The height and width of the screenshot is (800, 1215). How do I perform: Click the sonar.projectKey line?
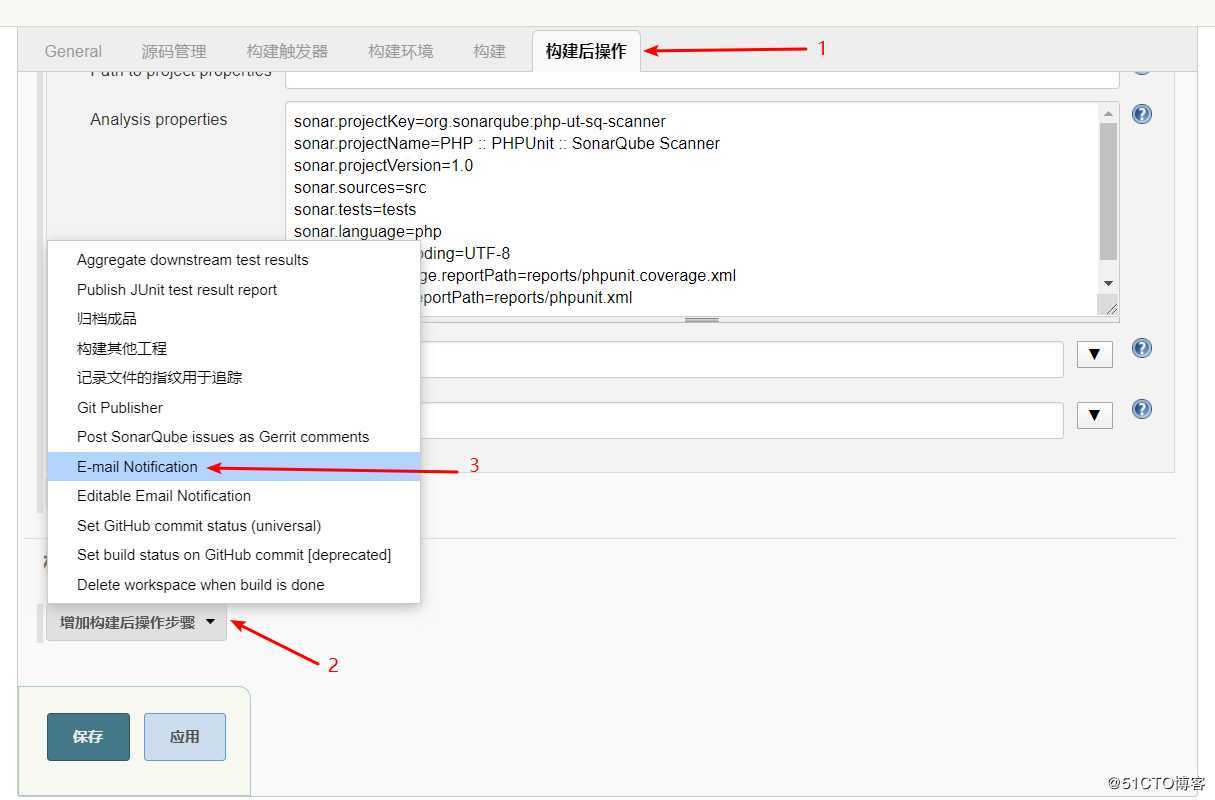tap(480, 121)
